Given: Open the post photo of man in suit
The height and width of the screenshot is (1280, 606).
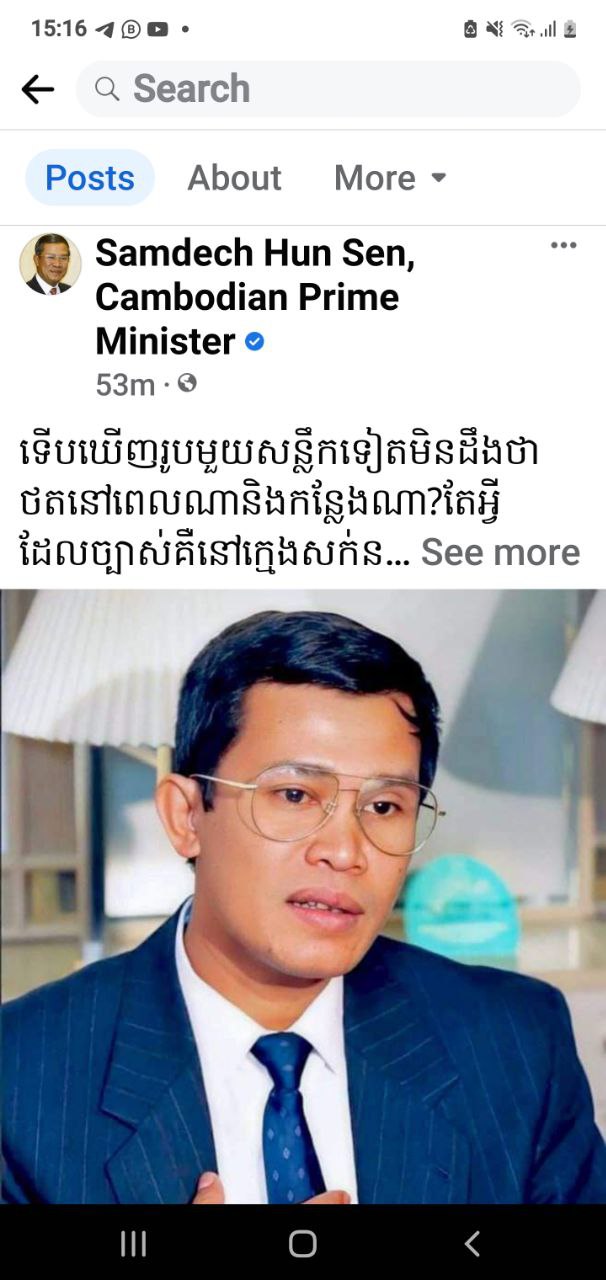Looking at the screenshot, I should 303,896.
